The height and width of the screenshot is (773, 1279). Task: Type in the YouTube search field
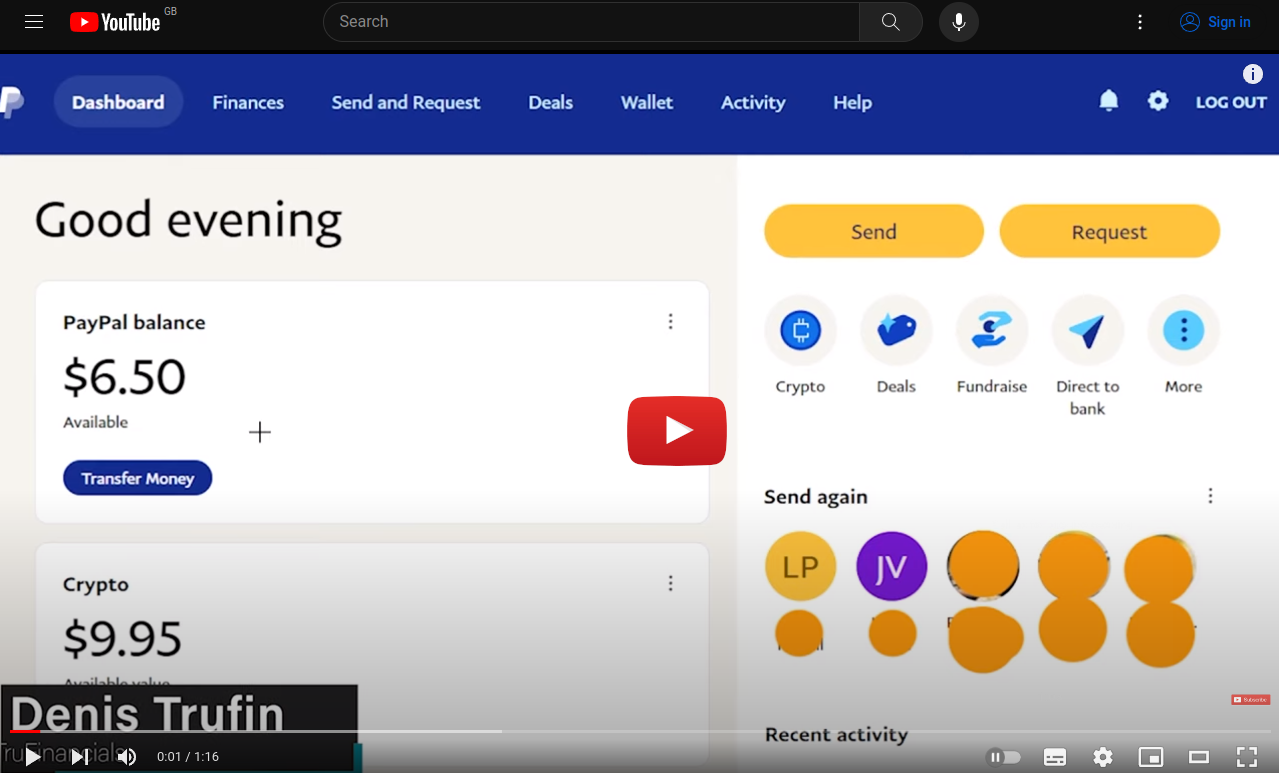(x=590, y=22)
